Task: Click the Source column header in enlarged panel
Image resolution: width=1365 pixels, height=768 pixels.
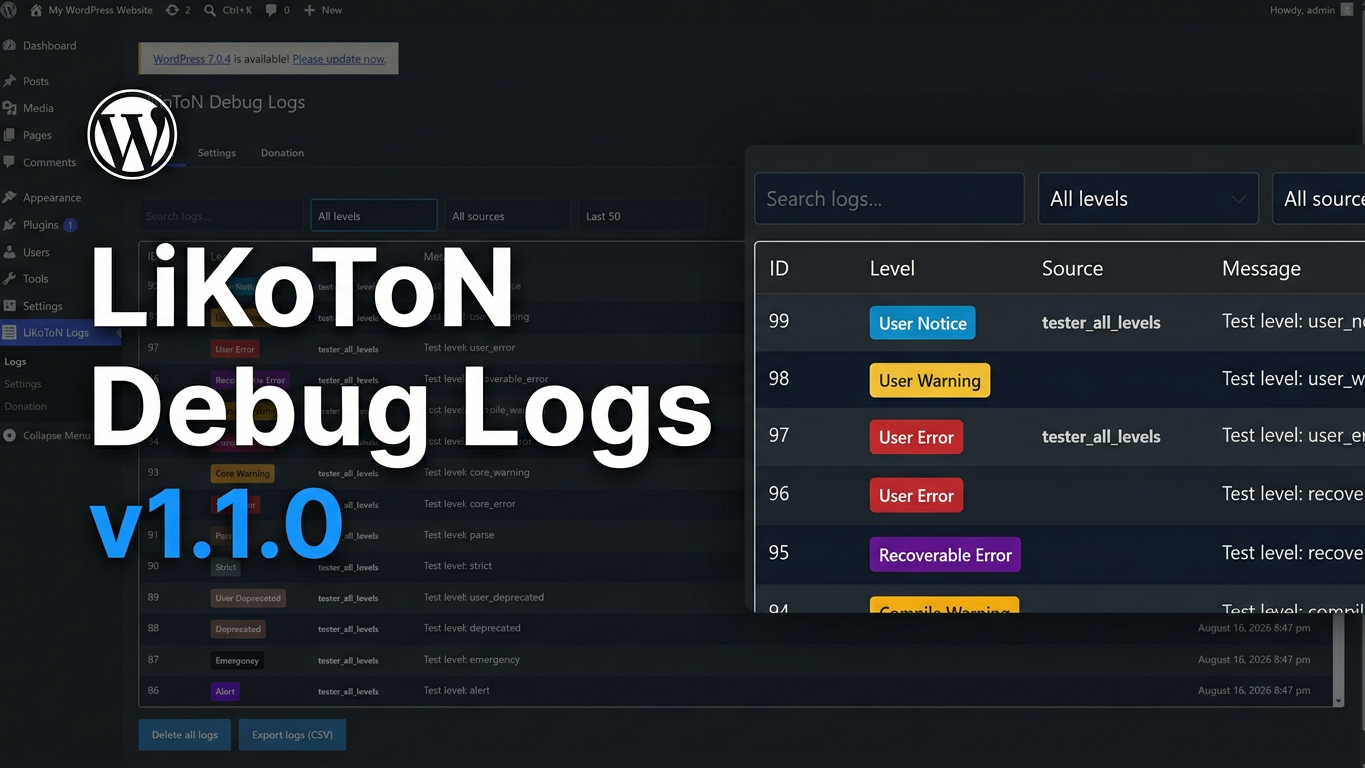Action: [x=1072, y=268]
